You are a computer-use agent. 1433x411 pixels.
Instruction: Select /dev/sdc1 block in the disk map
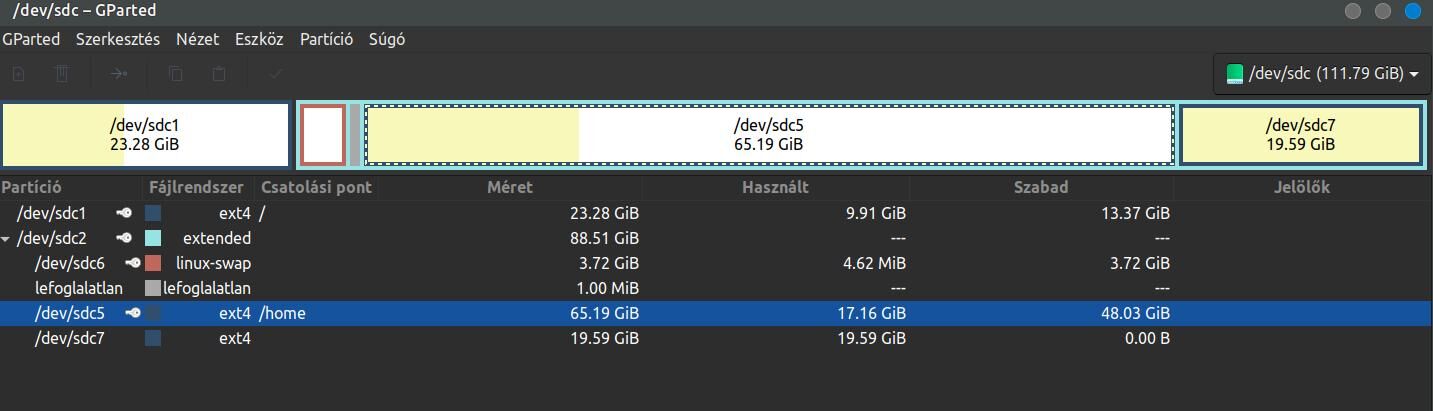(145, 135)
